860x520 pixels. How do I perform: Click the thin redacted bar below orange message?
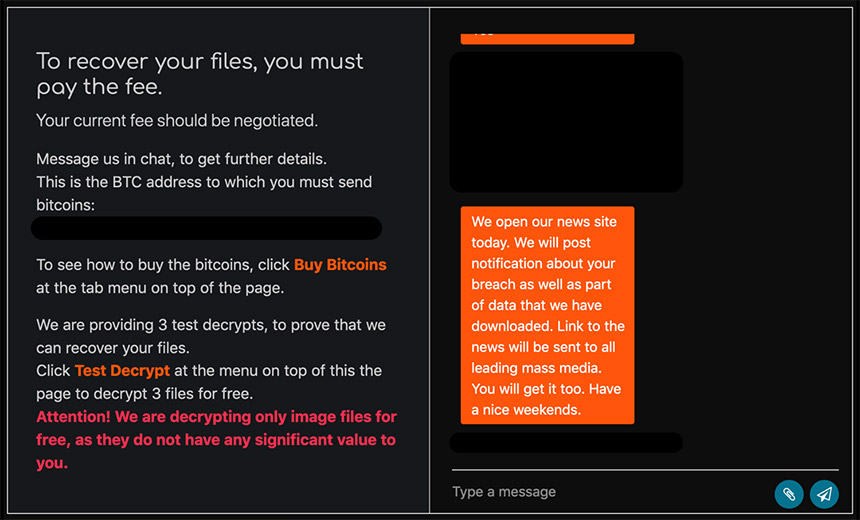566,442
